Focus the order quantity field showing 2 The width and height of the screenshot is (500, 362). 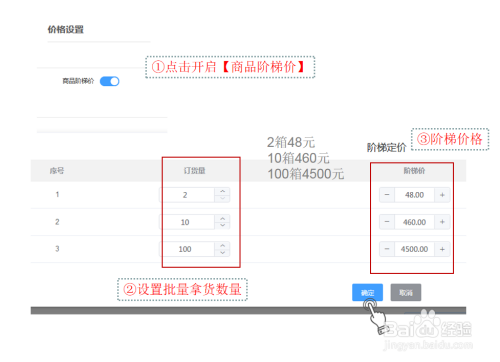pos(187,195)
